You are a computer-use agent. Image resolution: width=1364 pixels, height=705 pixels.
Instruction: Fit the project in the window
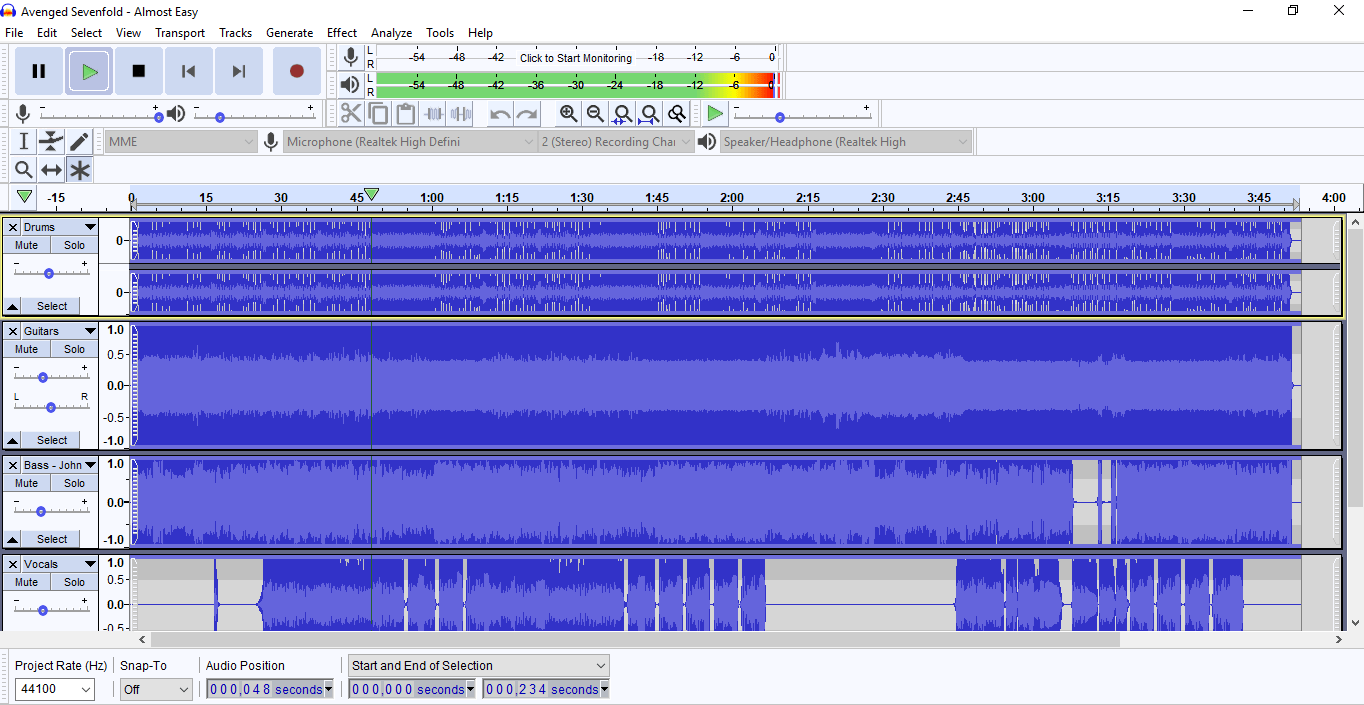pos(649,113)
